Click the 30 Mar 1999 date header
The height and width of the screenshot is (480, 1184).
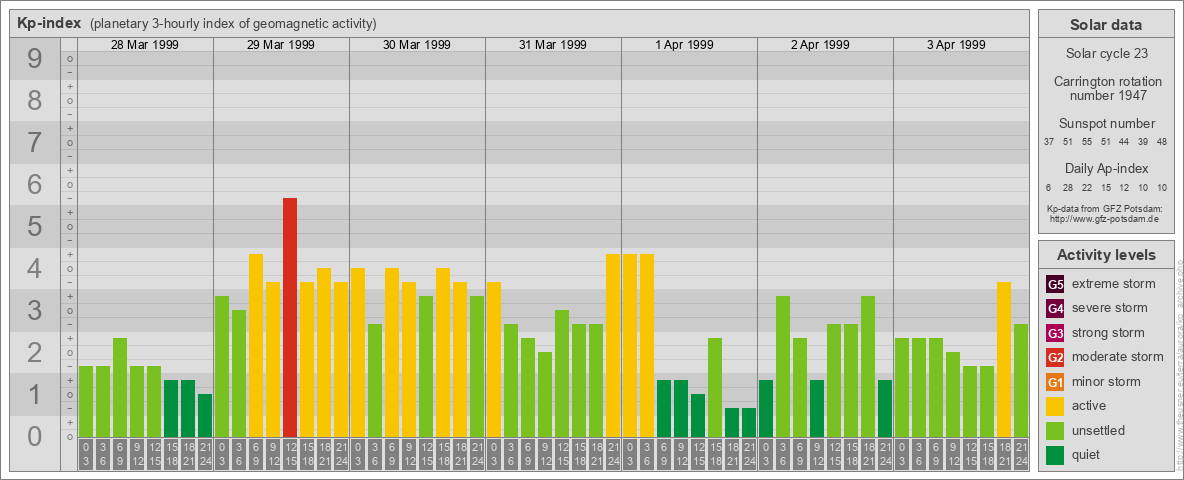coord(416,45)
